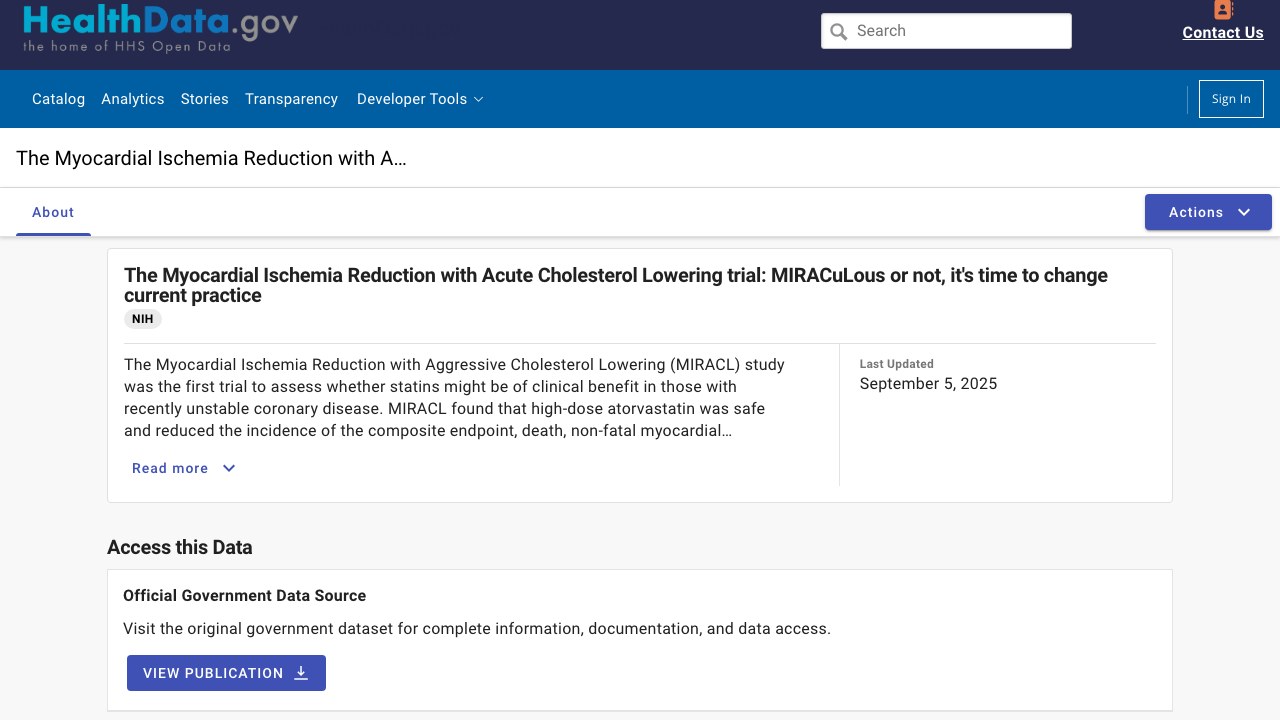Click the download icon on View Publication
The height and width of the screenshot is (720, 1280).
point(301,673)
